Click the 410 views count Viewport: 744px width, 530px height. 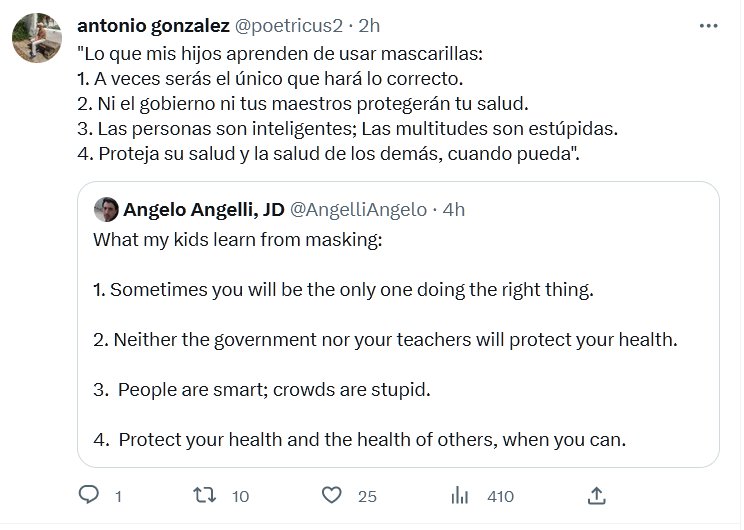499,496
